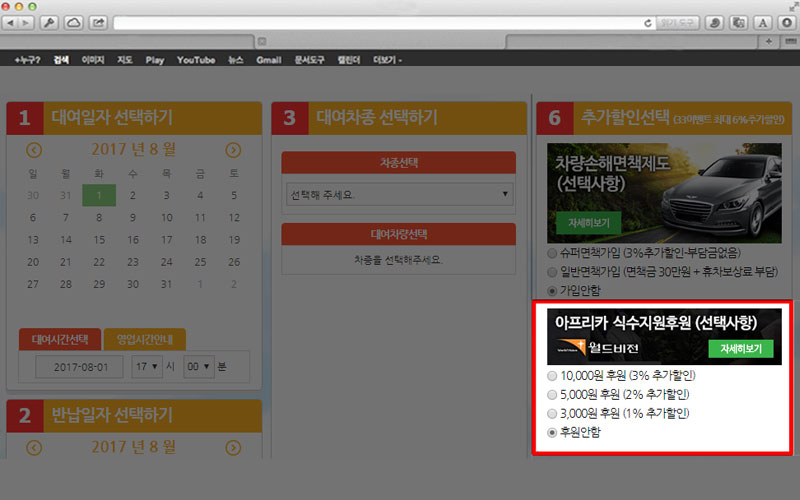This screenshot has width=800, height=500.
Task: Click the wrench icon in browser toolbar
Action: pyautogui.click(x=48, y=22)
